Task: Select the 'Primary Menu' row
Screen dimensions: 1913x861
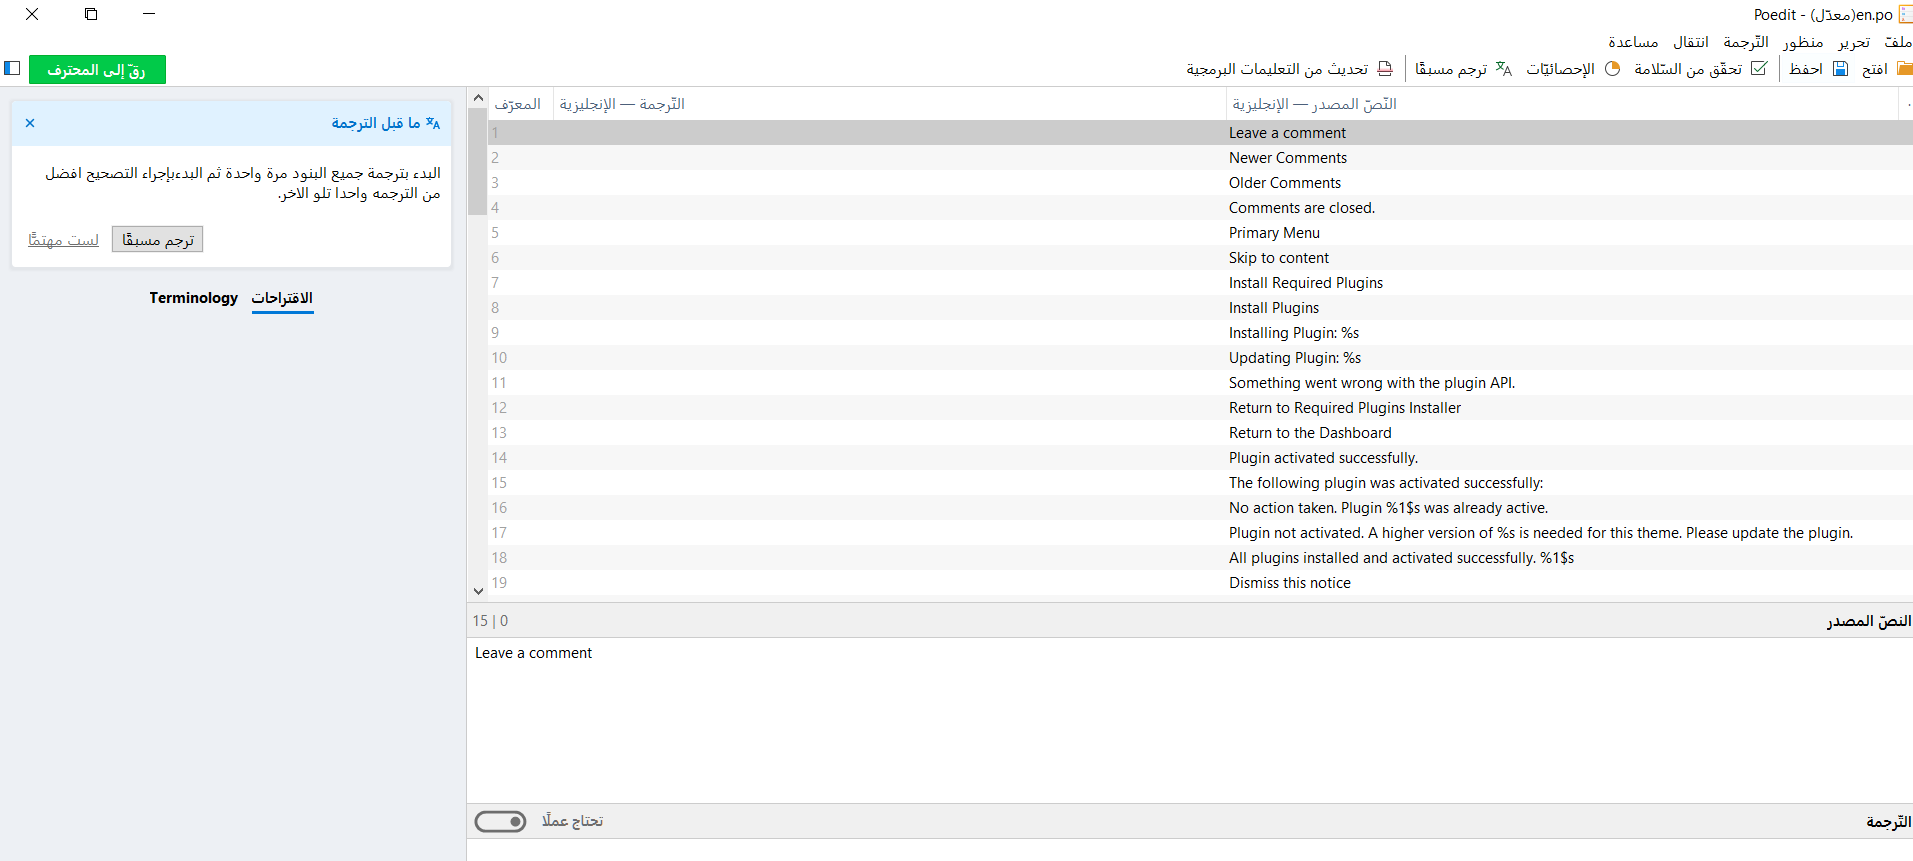Action: point(1200,233)
